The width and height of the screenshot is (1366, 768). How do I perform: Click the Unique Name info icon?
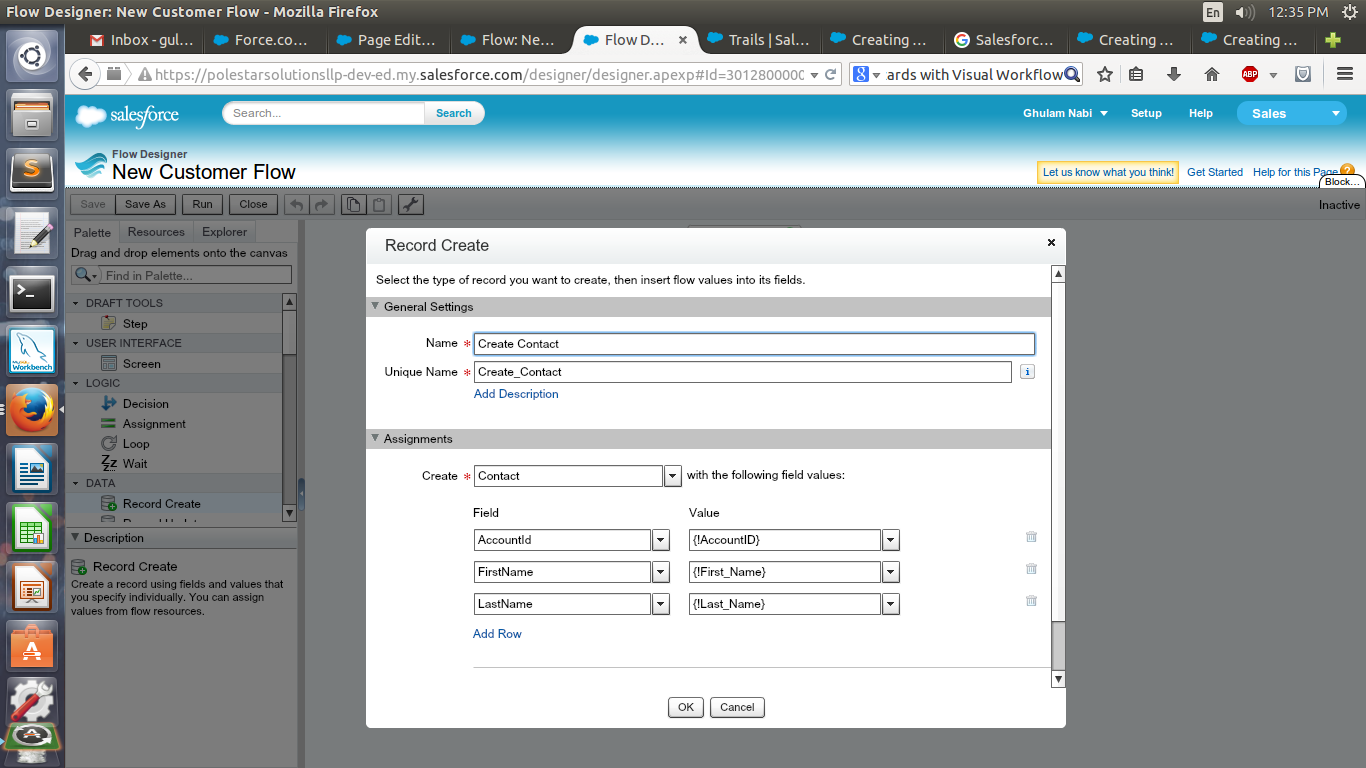point(1027,372)
